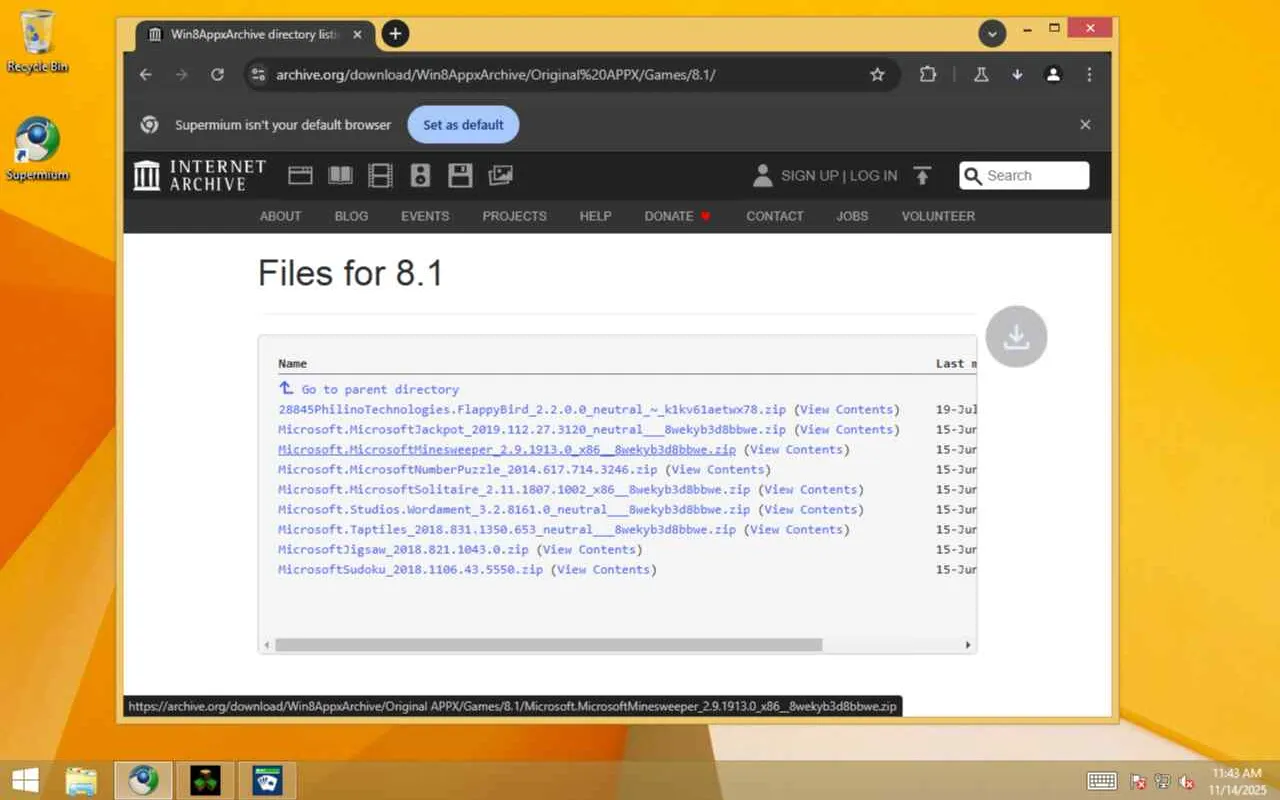Open the browser three-dot menu
Image resolution: width=1280 pixels, height=800 pixels.
click(1089, 75)
